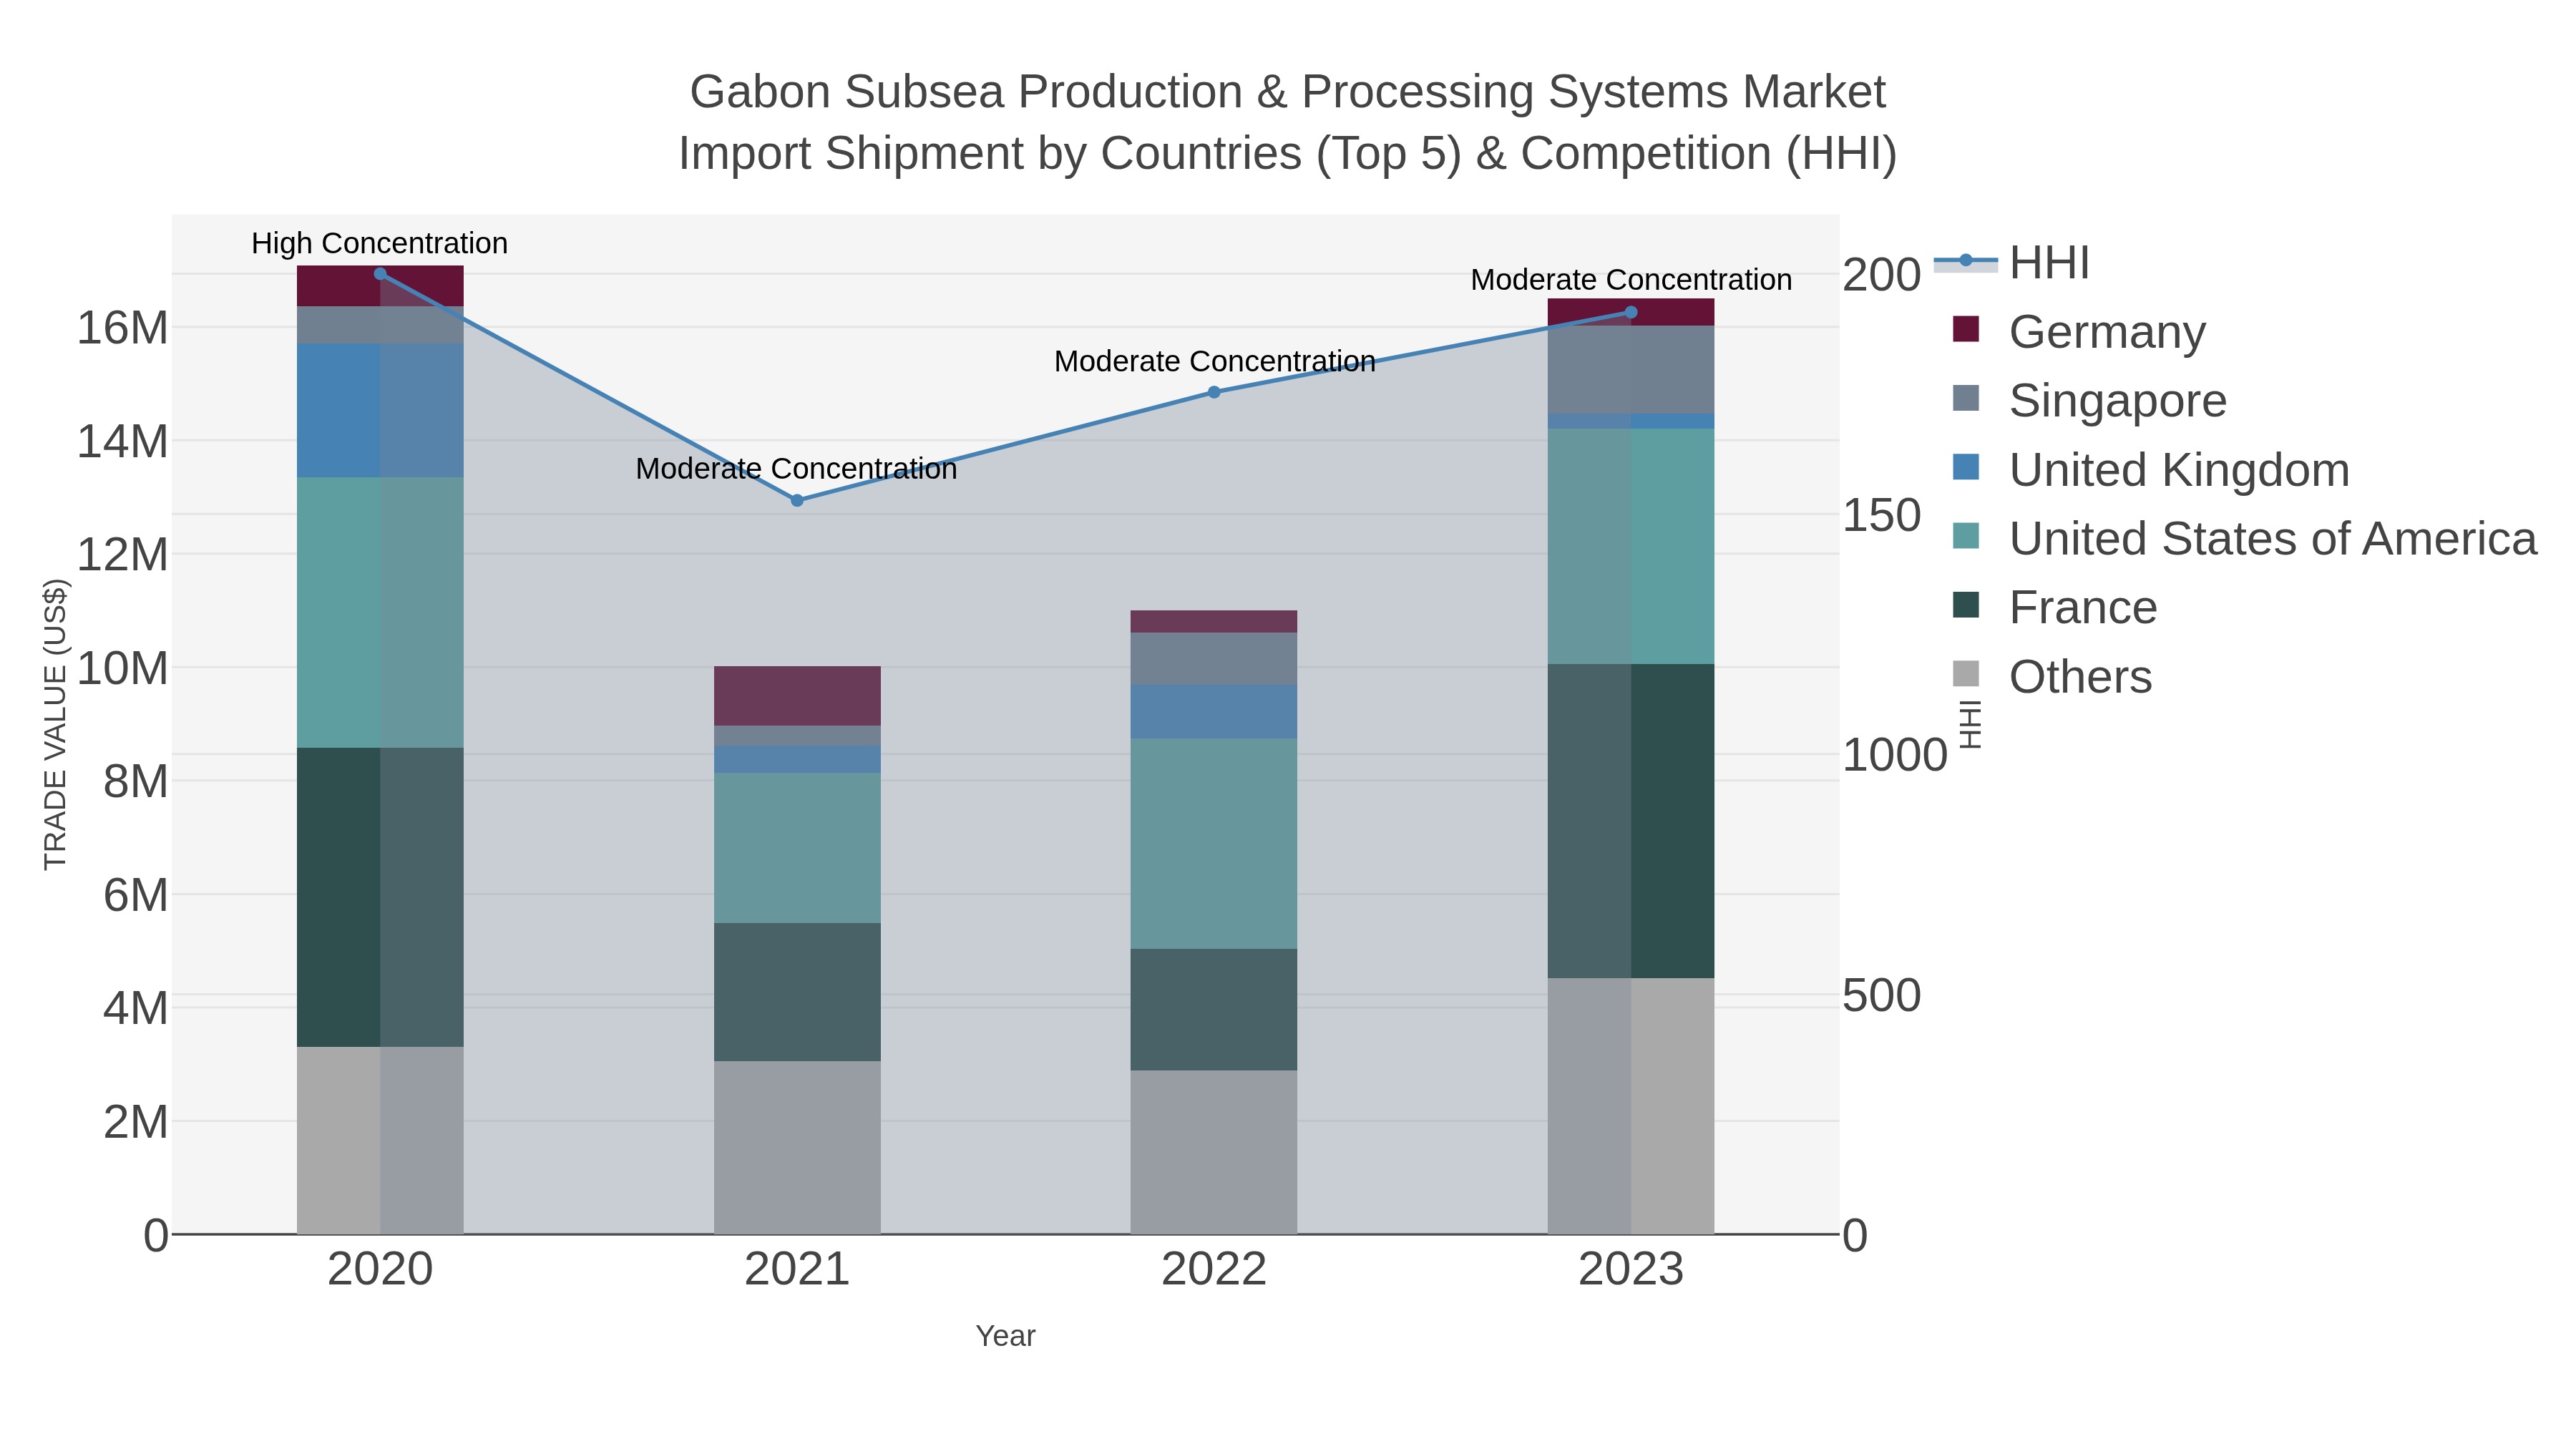The height and width of the screenshot is (1449, 2576).
Task: Click the Singapore segment of the 2022 bar
Action: pos(1214,659)
